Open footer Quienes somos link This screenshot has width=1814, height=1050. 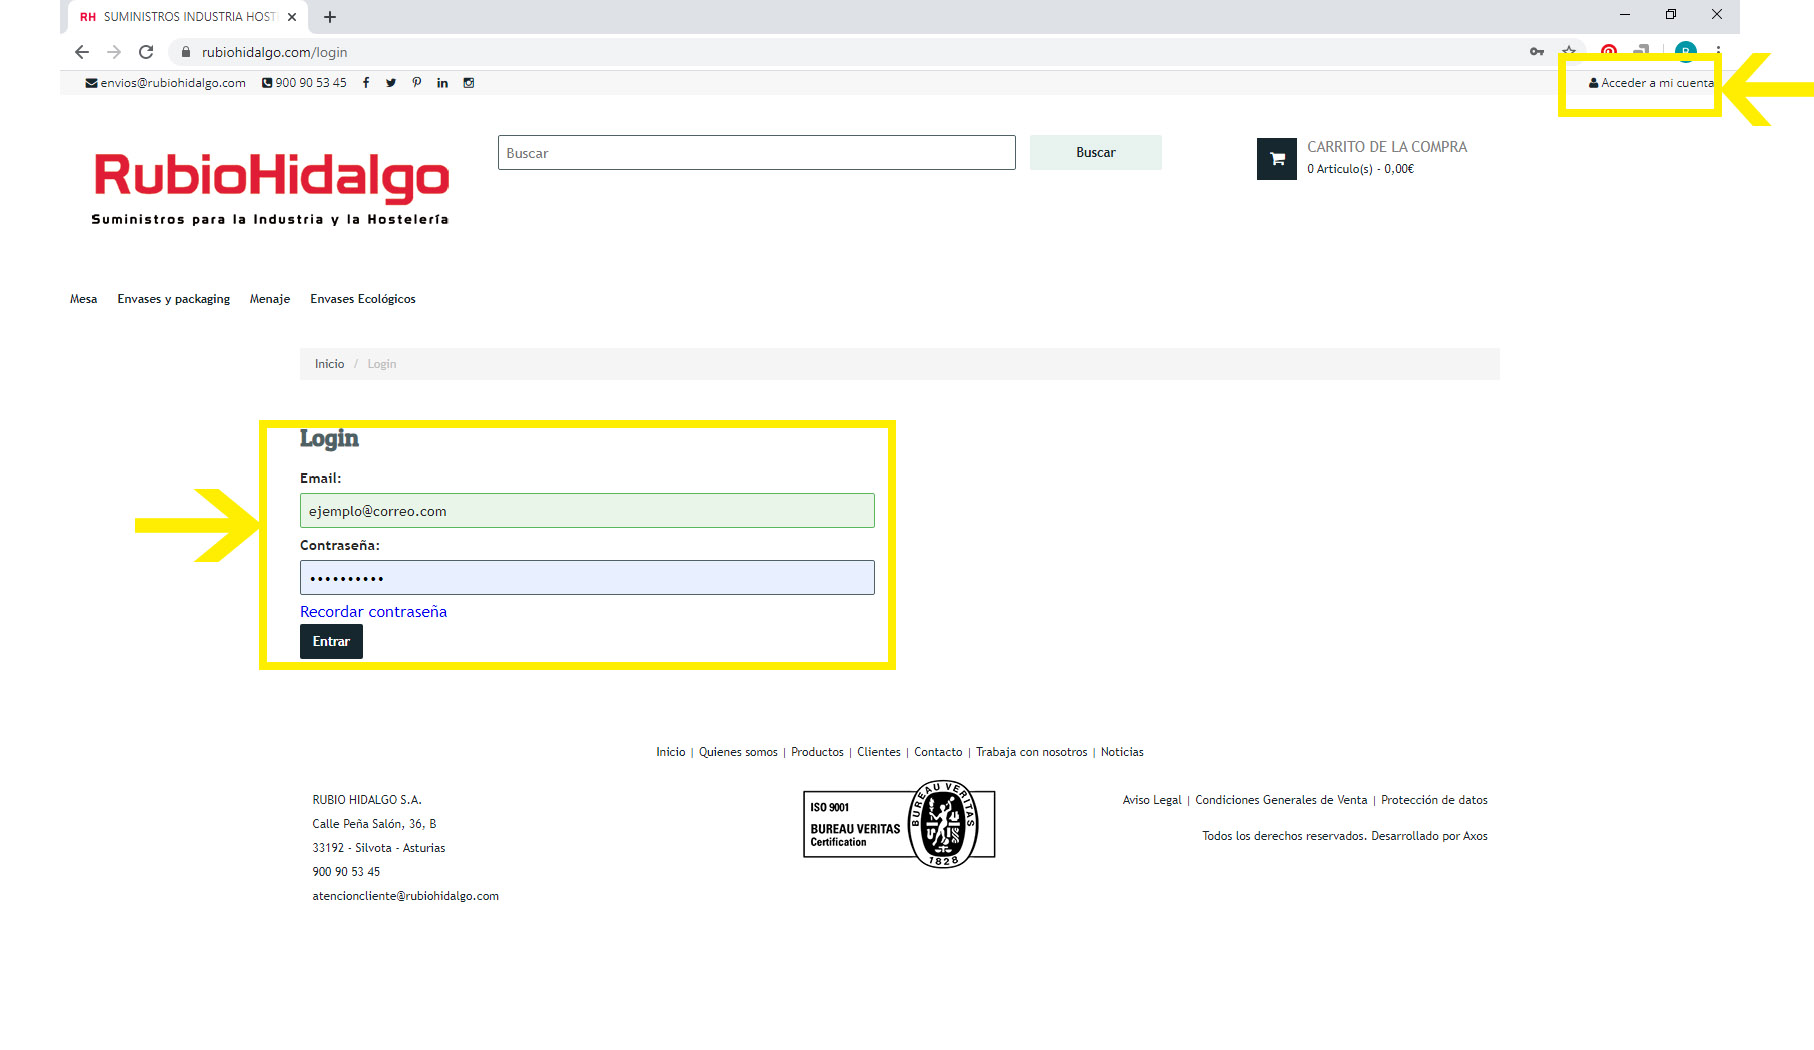[x=738, y=752]
